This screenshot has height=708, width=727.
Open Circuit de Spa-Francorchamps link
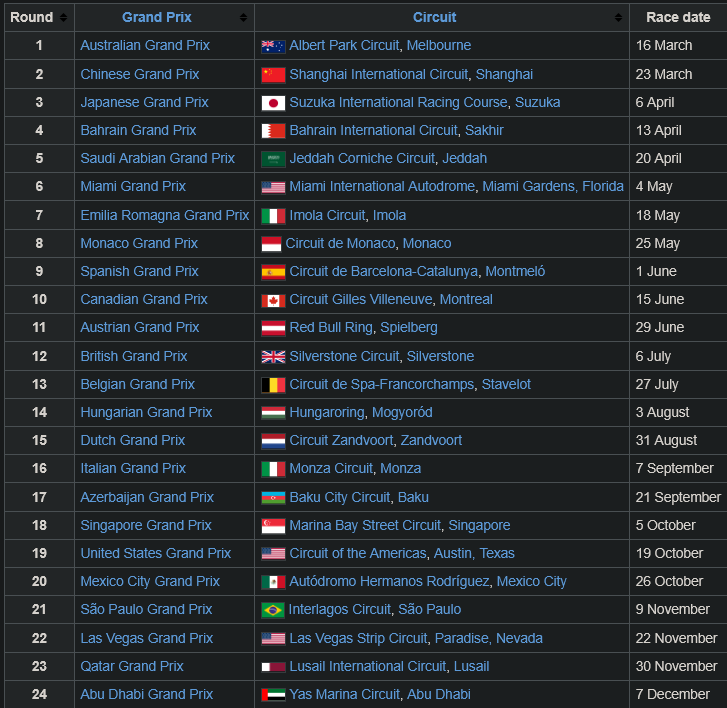click(x=382, y=384)
